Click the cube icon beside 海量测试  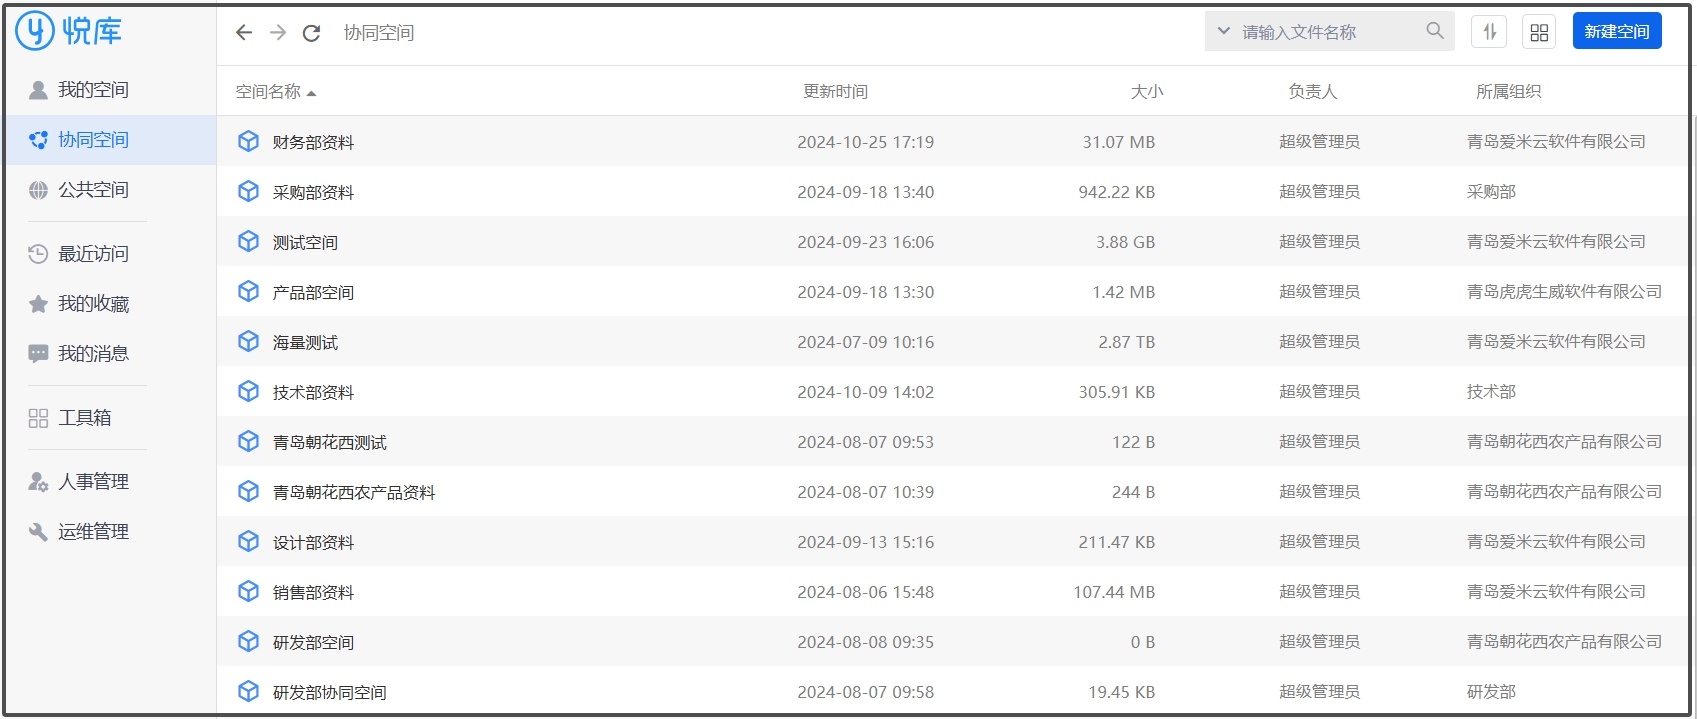click(x=248, y=342)
